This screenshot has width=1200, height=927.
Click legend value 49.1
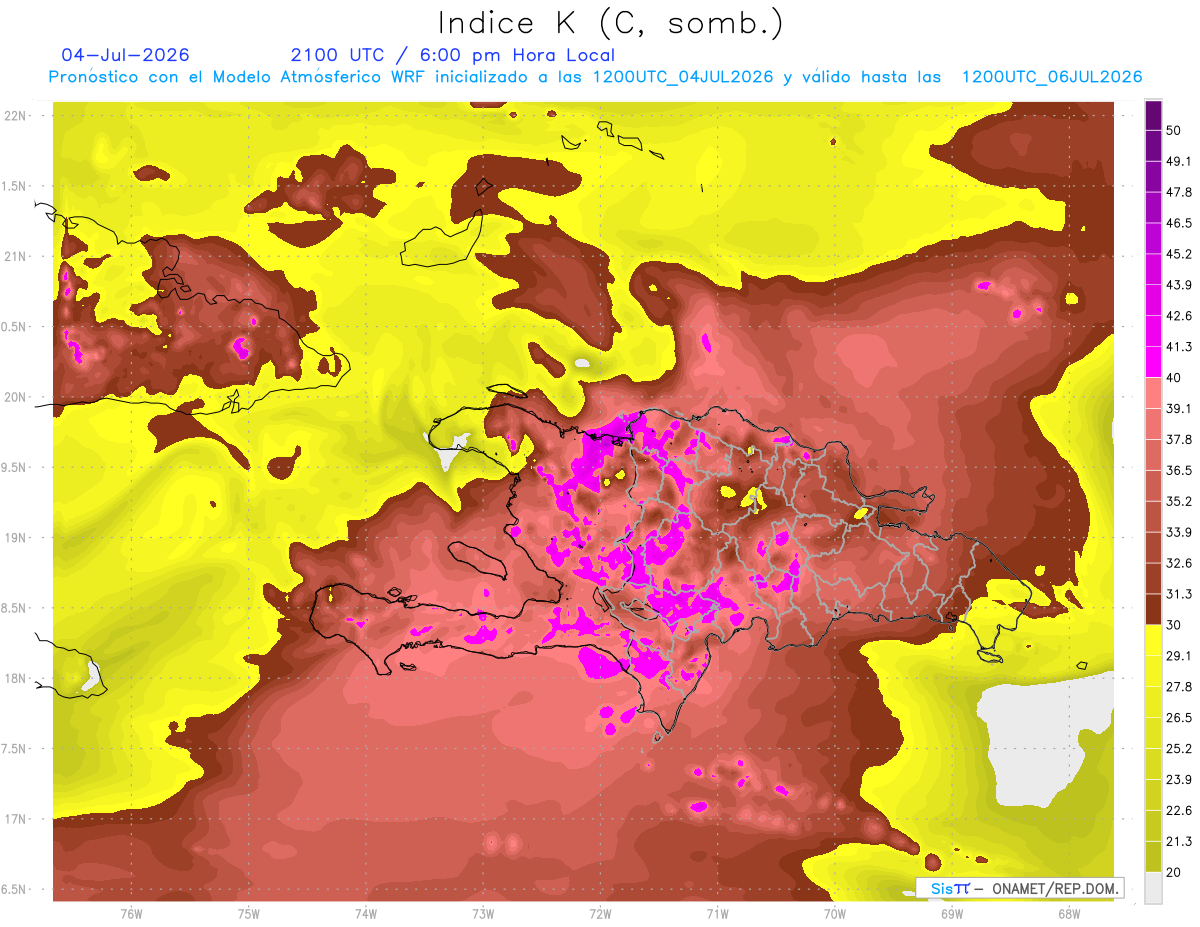click(1179, 161)
